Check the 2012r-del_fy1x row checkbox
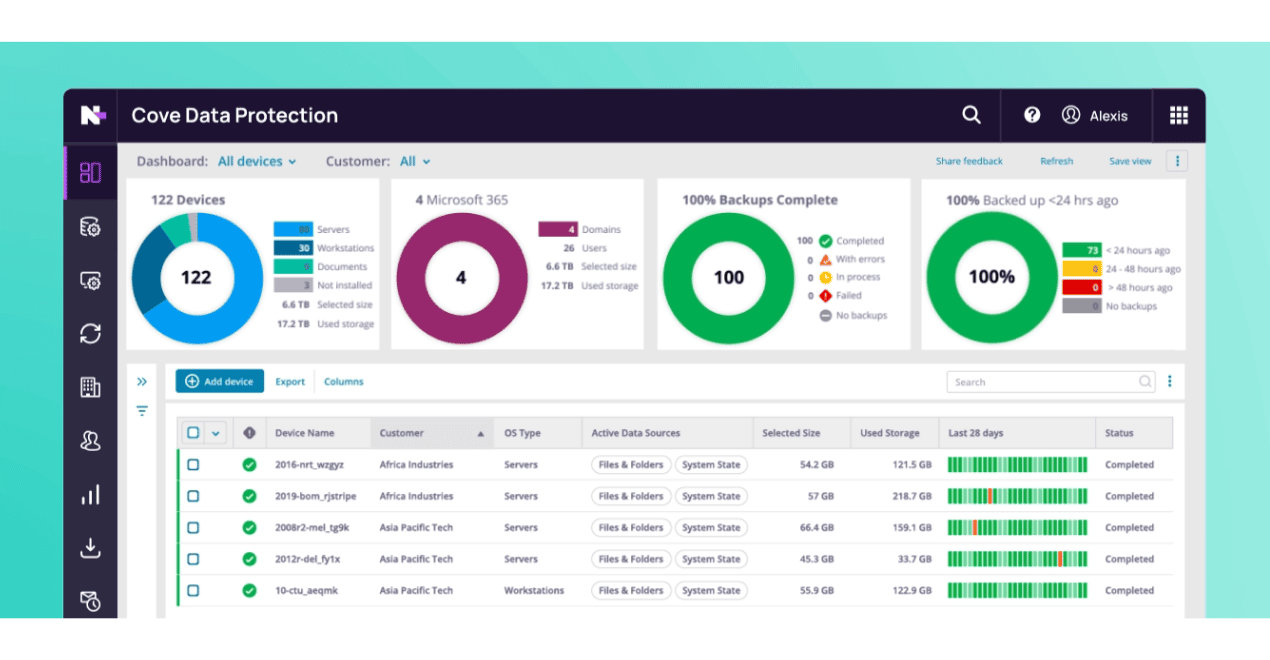Screen dimensions: 1270x660 193,559
